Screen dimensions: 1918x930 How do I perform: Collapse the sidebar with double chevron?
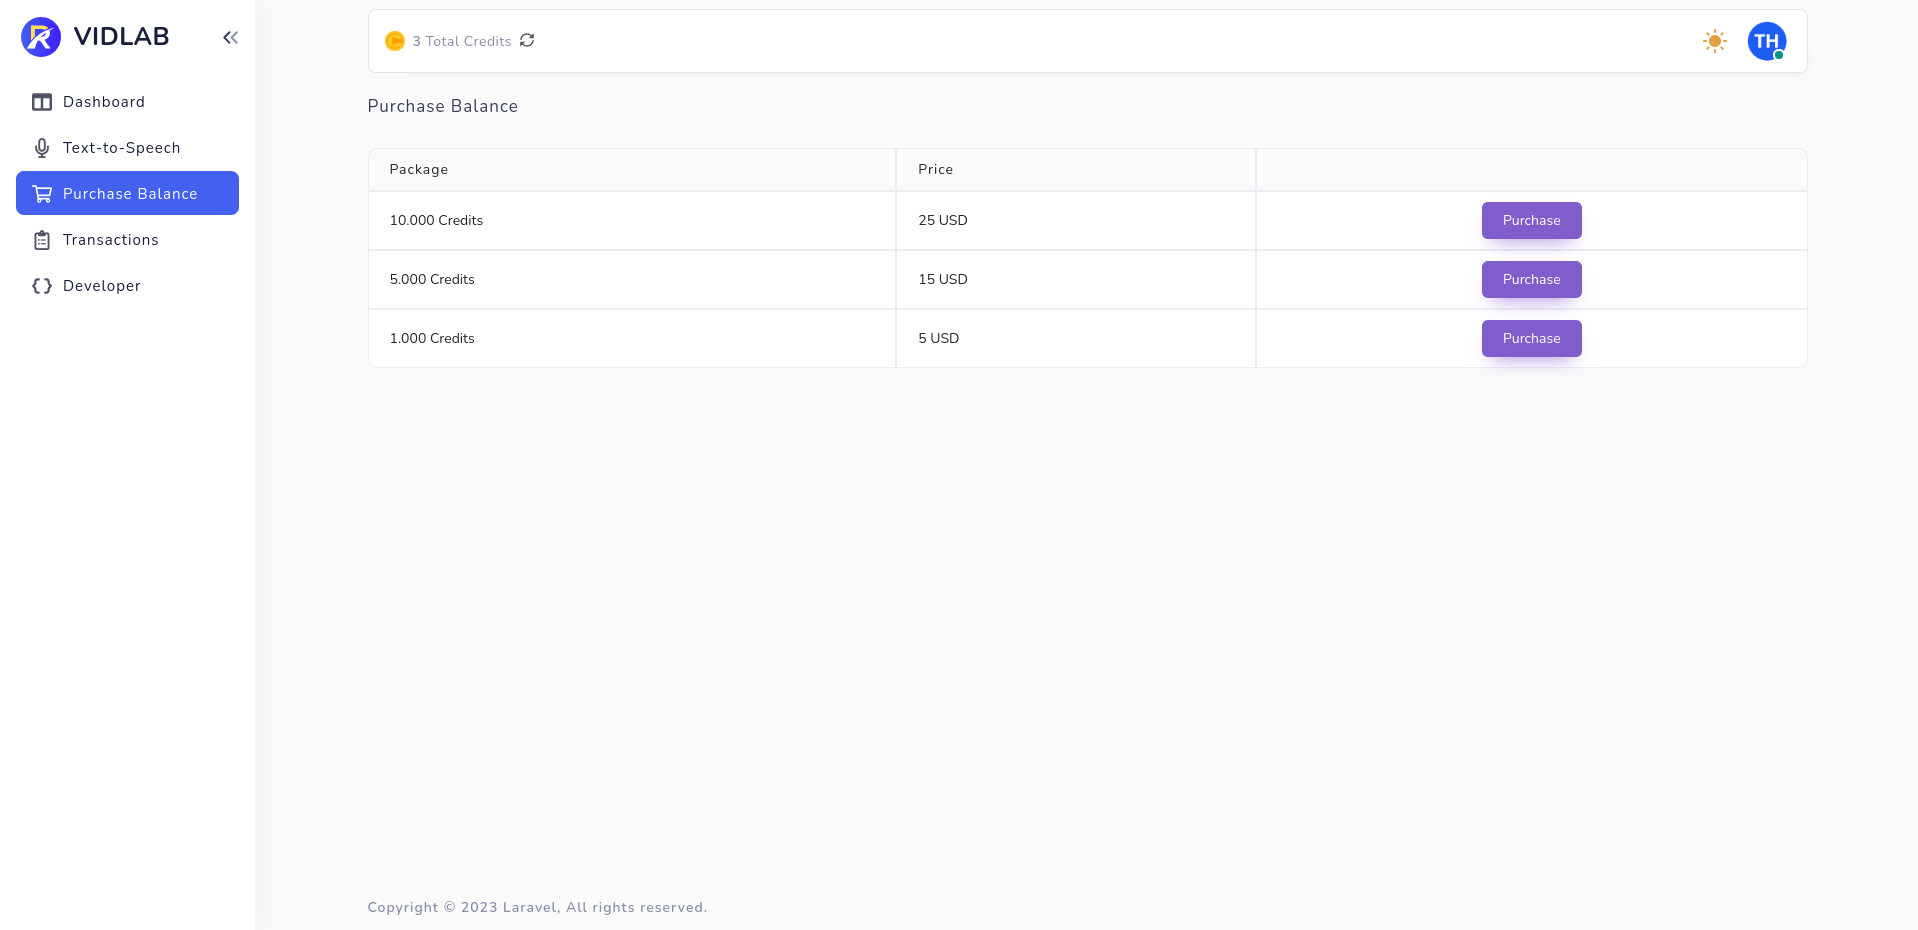pyautogui.click(x=230, y=37)
